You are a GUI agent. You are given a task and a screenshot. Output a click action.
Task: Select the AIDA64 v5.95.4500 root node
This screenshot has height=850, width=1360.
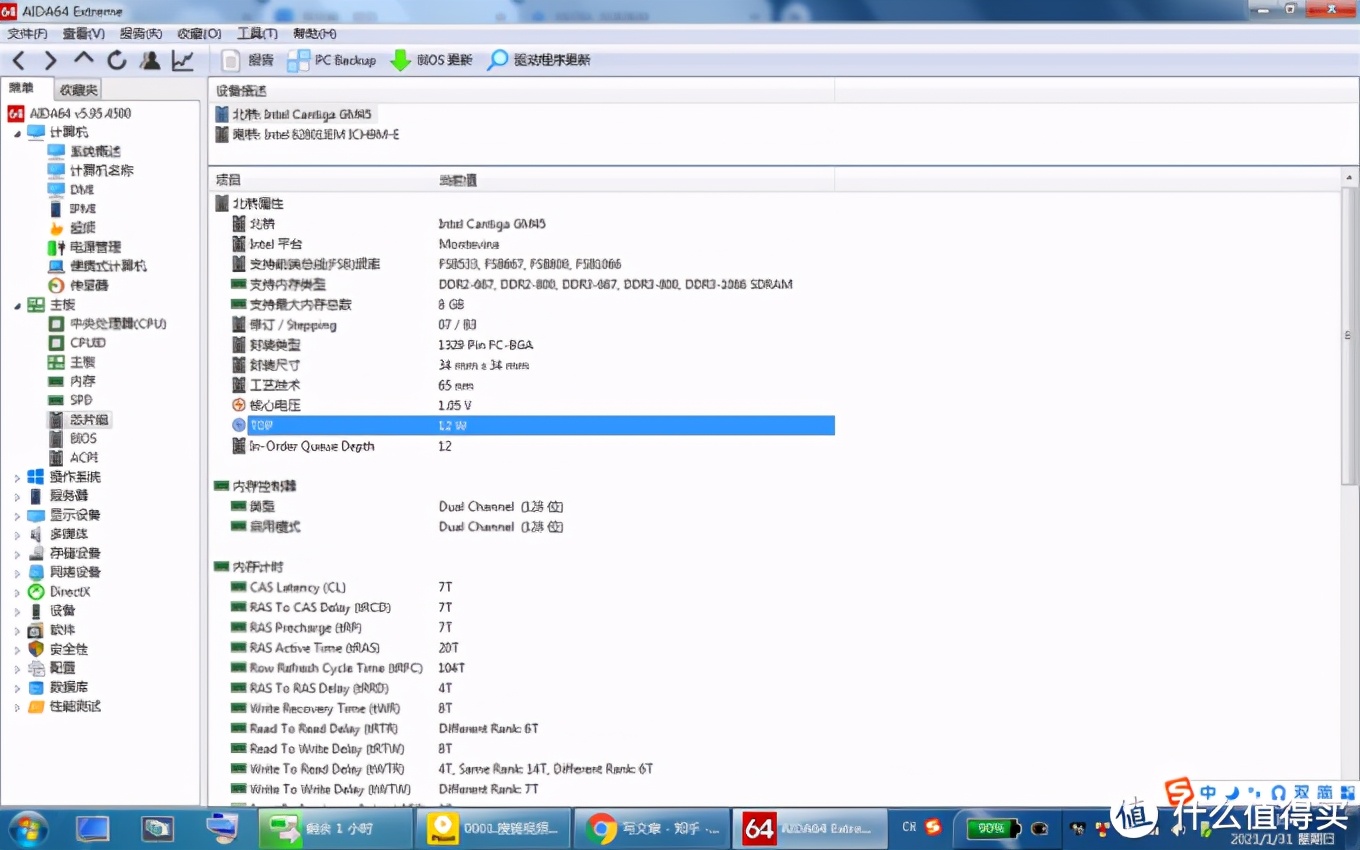point(69,114)
